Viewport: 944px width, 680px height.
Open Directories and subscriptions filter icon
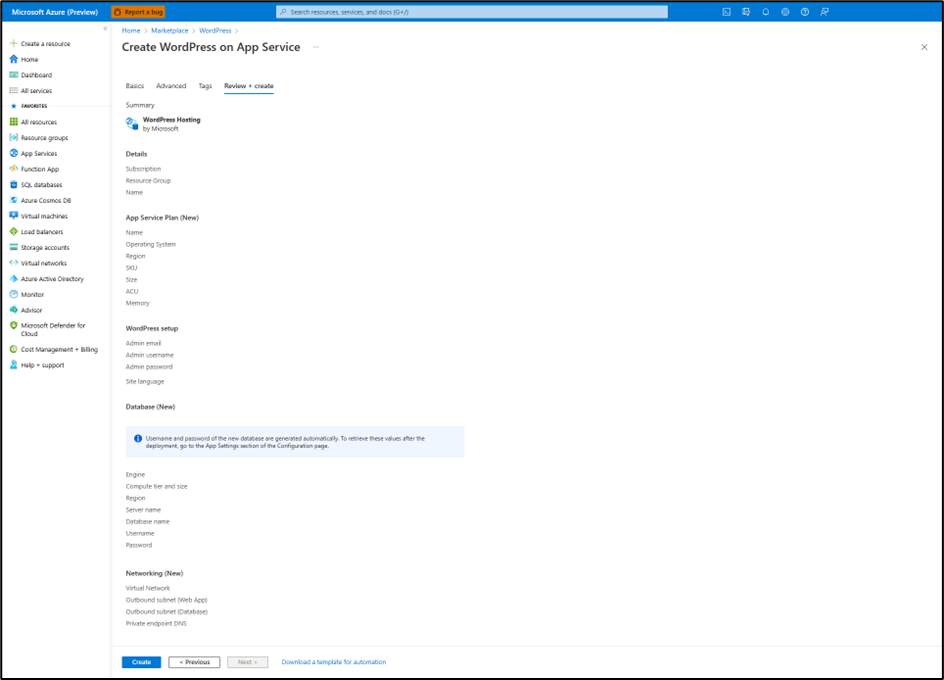point(746,12)
